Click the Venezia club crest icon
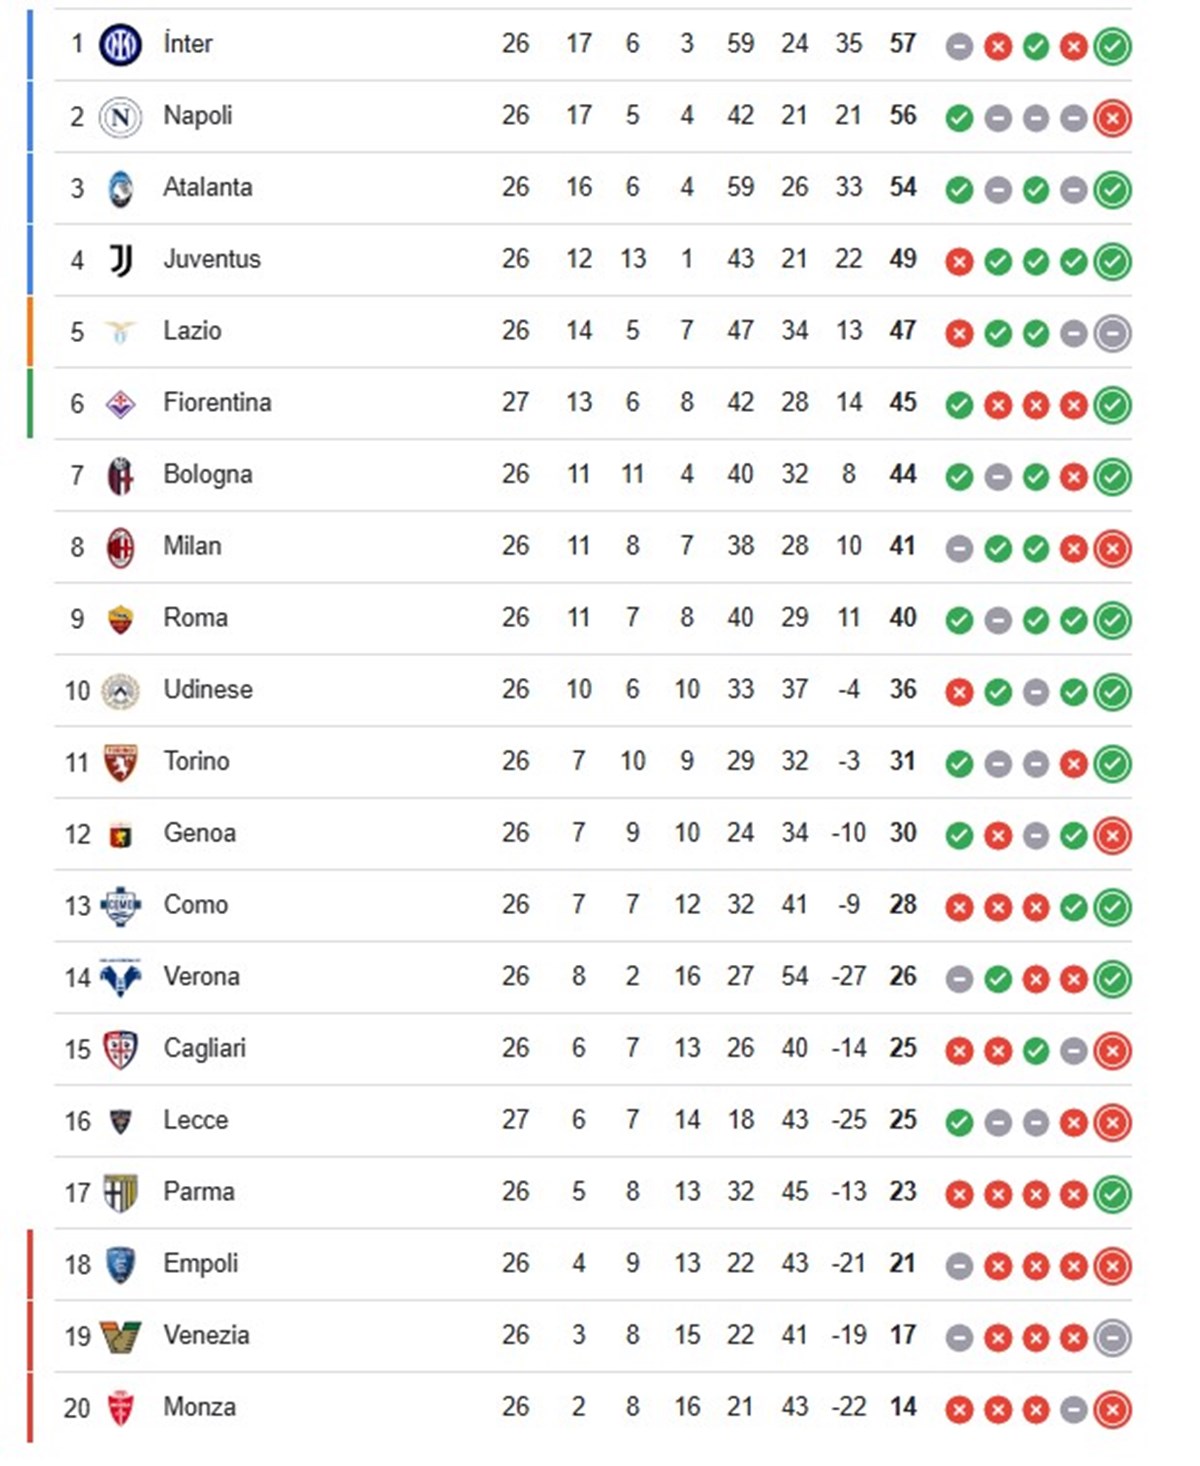Image resolution: width=1200 pixels, height=1466 pixels. click(120, 1336)
